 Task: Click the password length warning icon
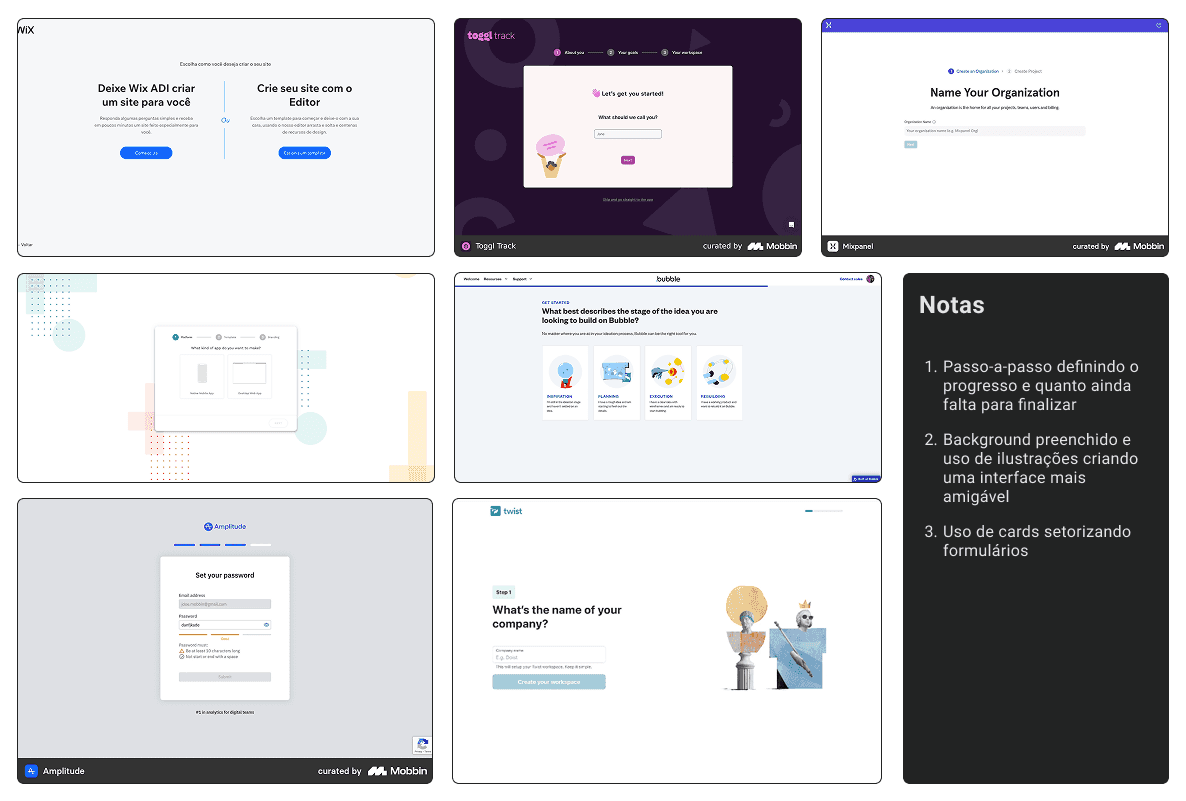tap(182, 650)
